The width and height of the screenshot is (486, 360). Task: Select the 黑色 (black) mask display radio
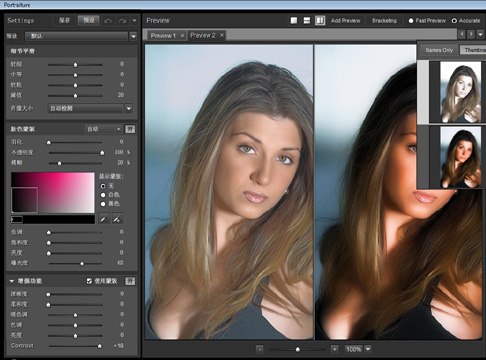tap(103, 204)
